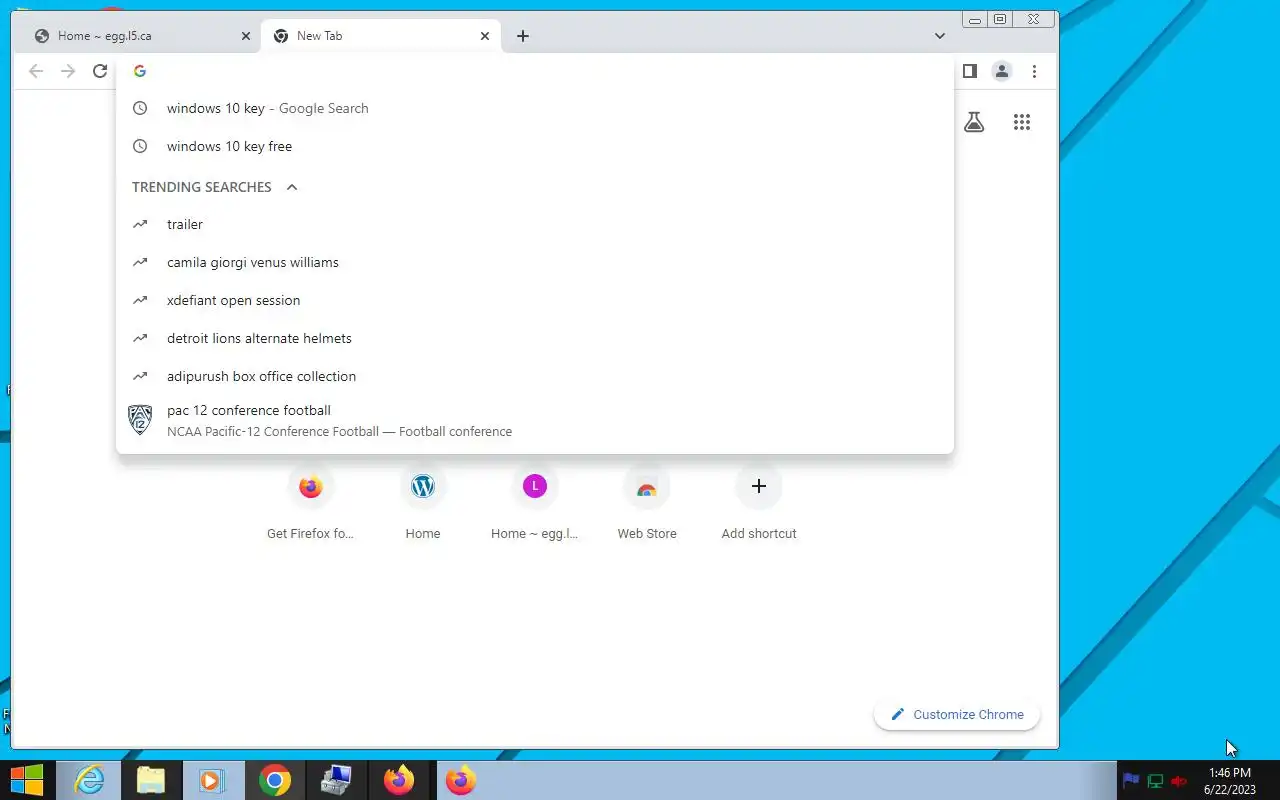Select 'windows 10 key free' suggestion
Image resolution: width=1280 pixels, height=800 pixels.
pyautogui.click(x=535, y=146)
